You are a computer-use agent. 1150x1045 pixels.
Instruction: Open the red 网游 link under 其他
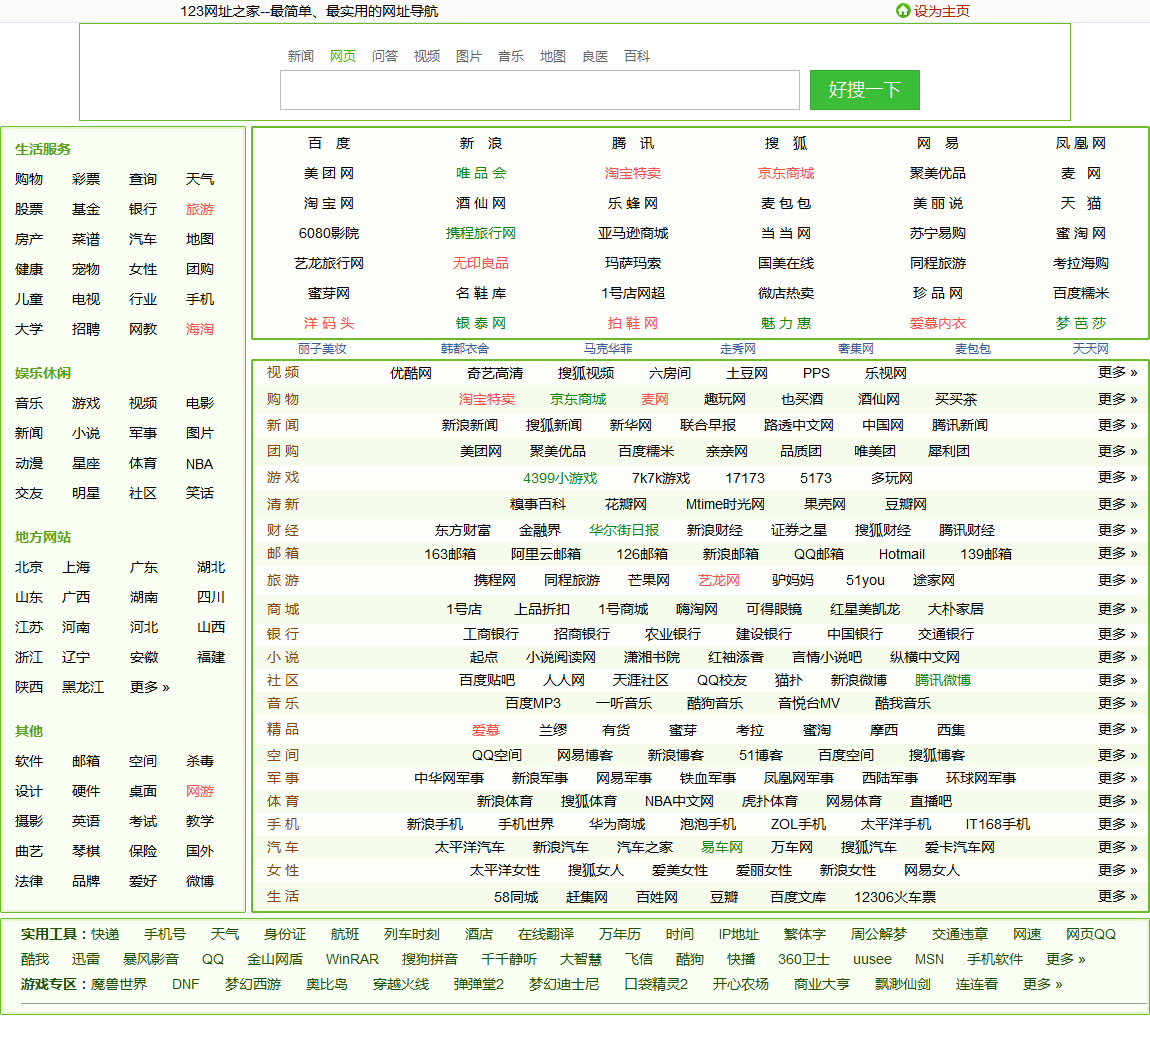coord(199,791)
